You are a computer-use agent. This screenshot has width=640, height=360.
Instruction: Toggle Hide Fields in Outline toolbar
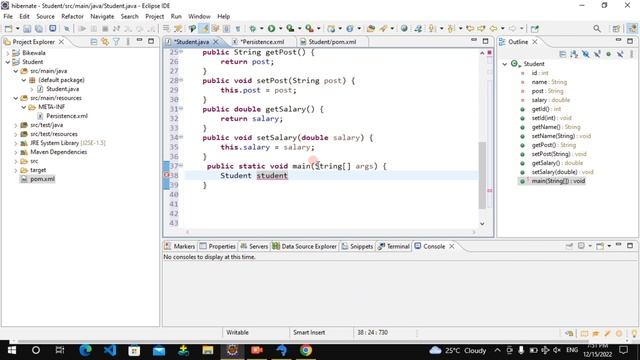tap(586, 54)
